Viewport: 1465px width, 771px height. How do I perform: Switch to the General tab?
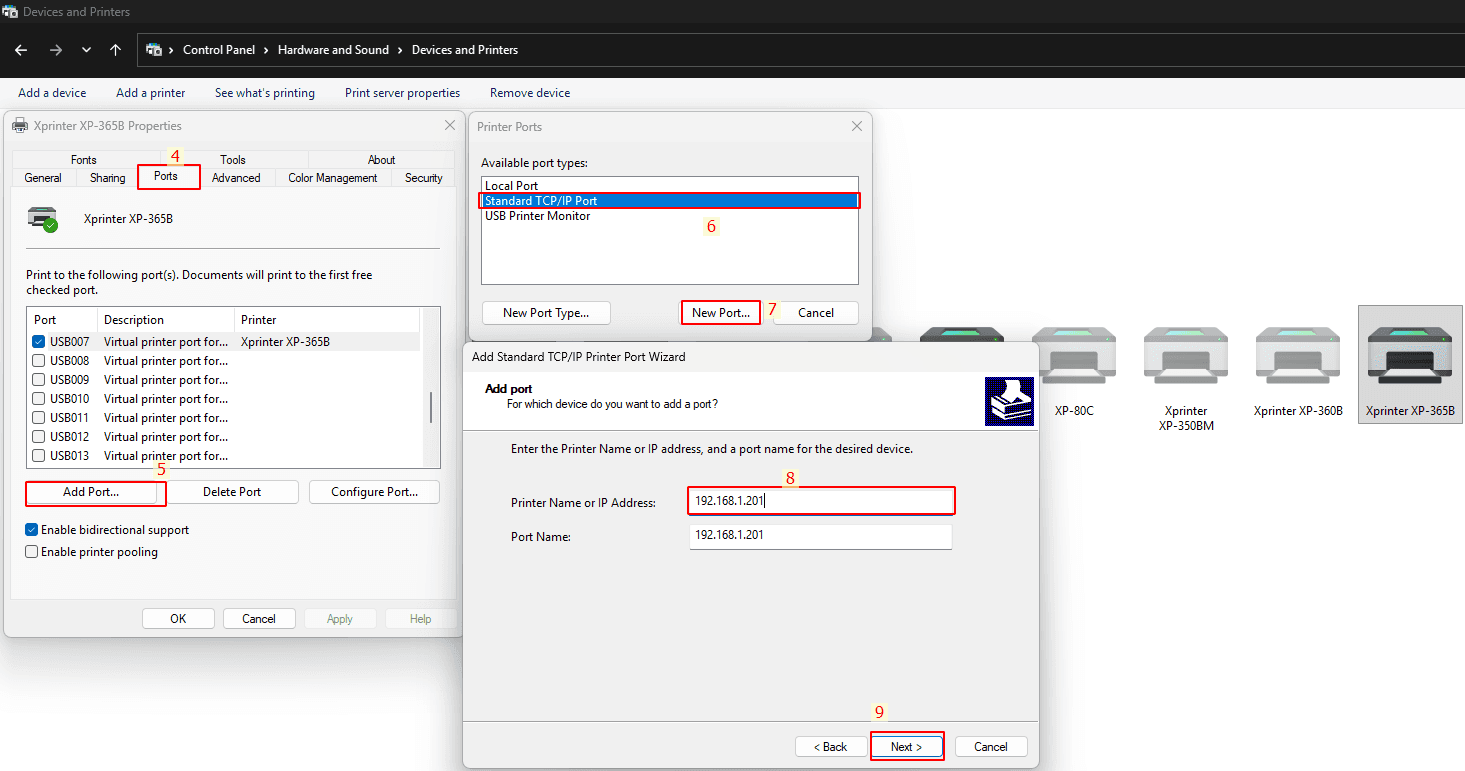click(43, 178)
